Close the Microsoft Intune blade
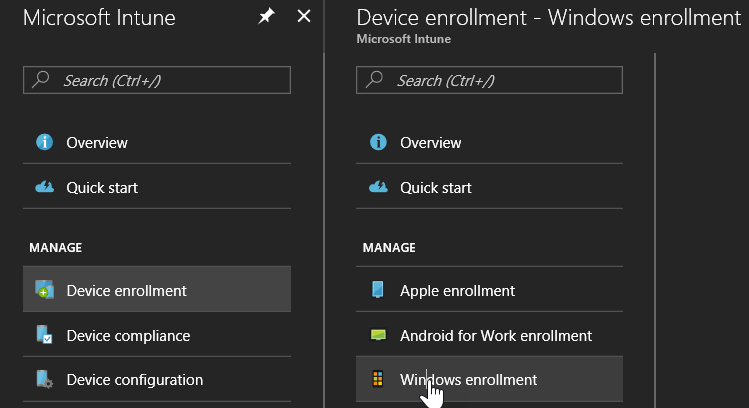 coord(304,18)
